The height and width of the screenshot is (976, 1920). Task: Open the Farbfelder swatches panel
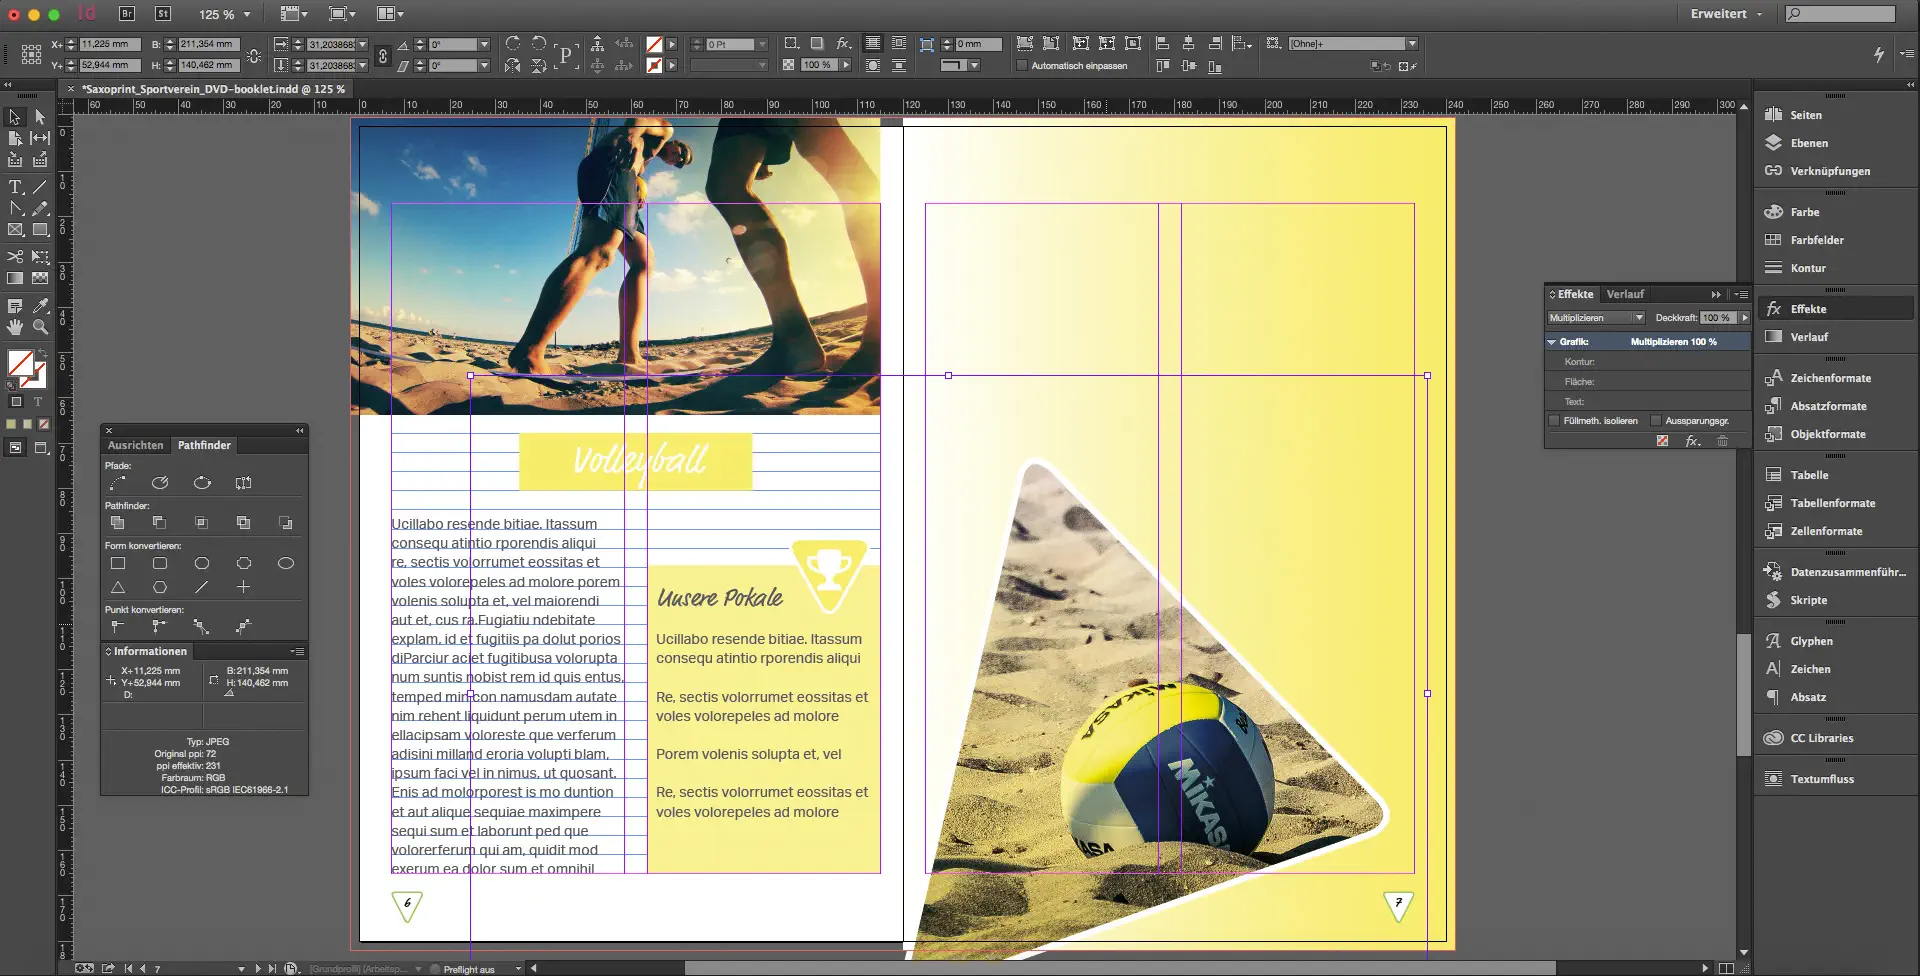click(1816, 240)
